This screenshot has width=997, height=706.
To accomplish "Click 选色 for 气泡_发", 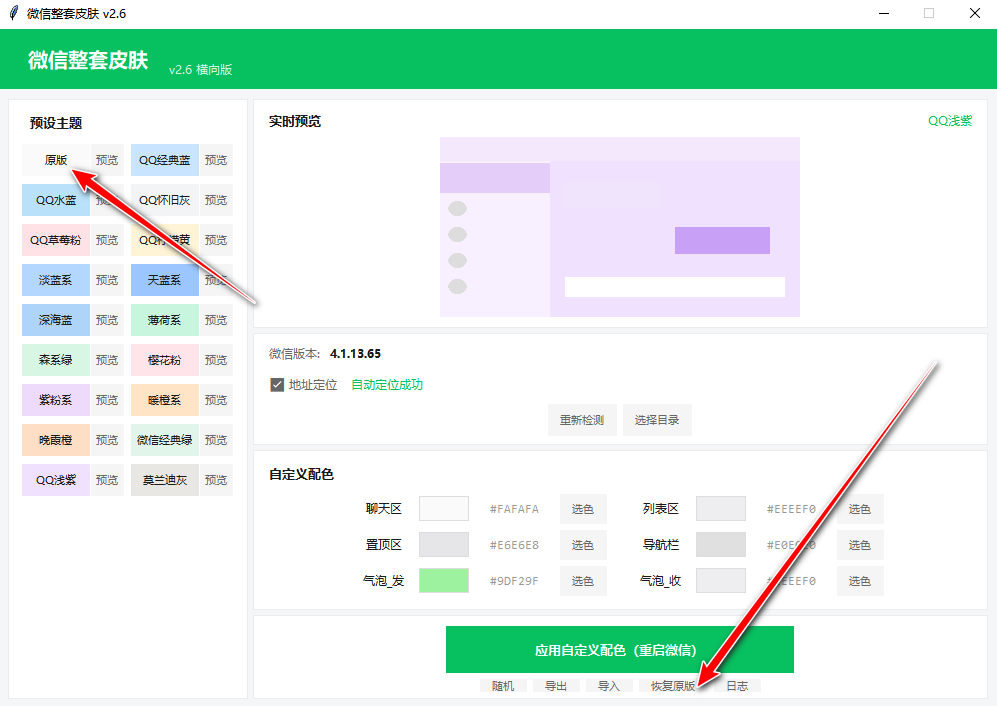I will coord(582,581).
